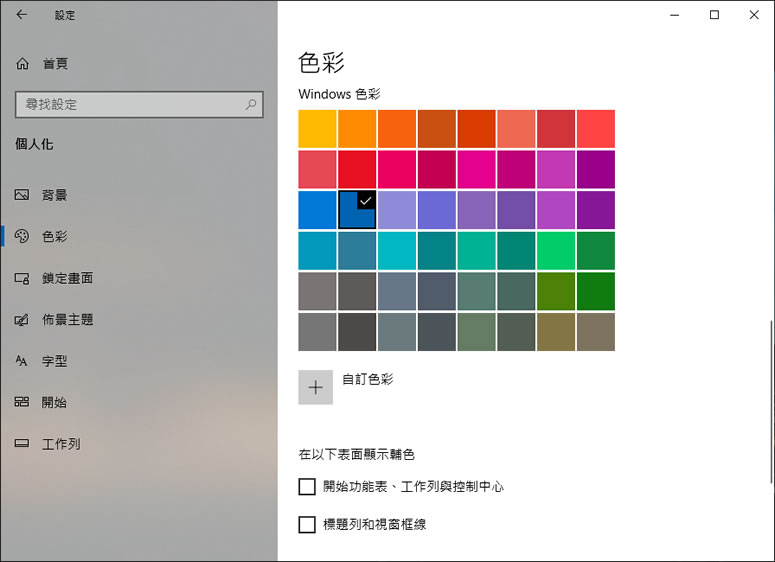The height and width of the screenshot is (562, 775).
Task: Select yellow-gold swatch in first row
Action: click(x=317, y=129)
